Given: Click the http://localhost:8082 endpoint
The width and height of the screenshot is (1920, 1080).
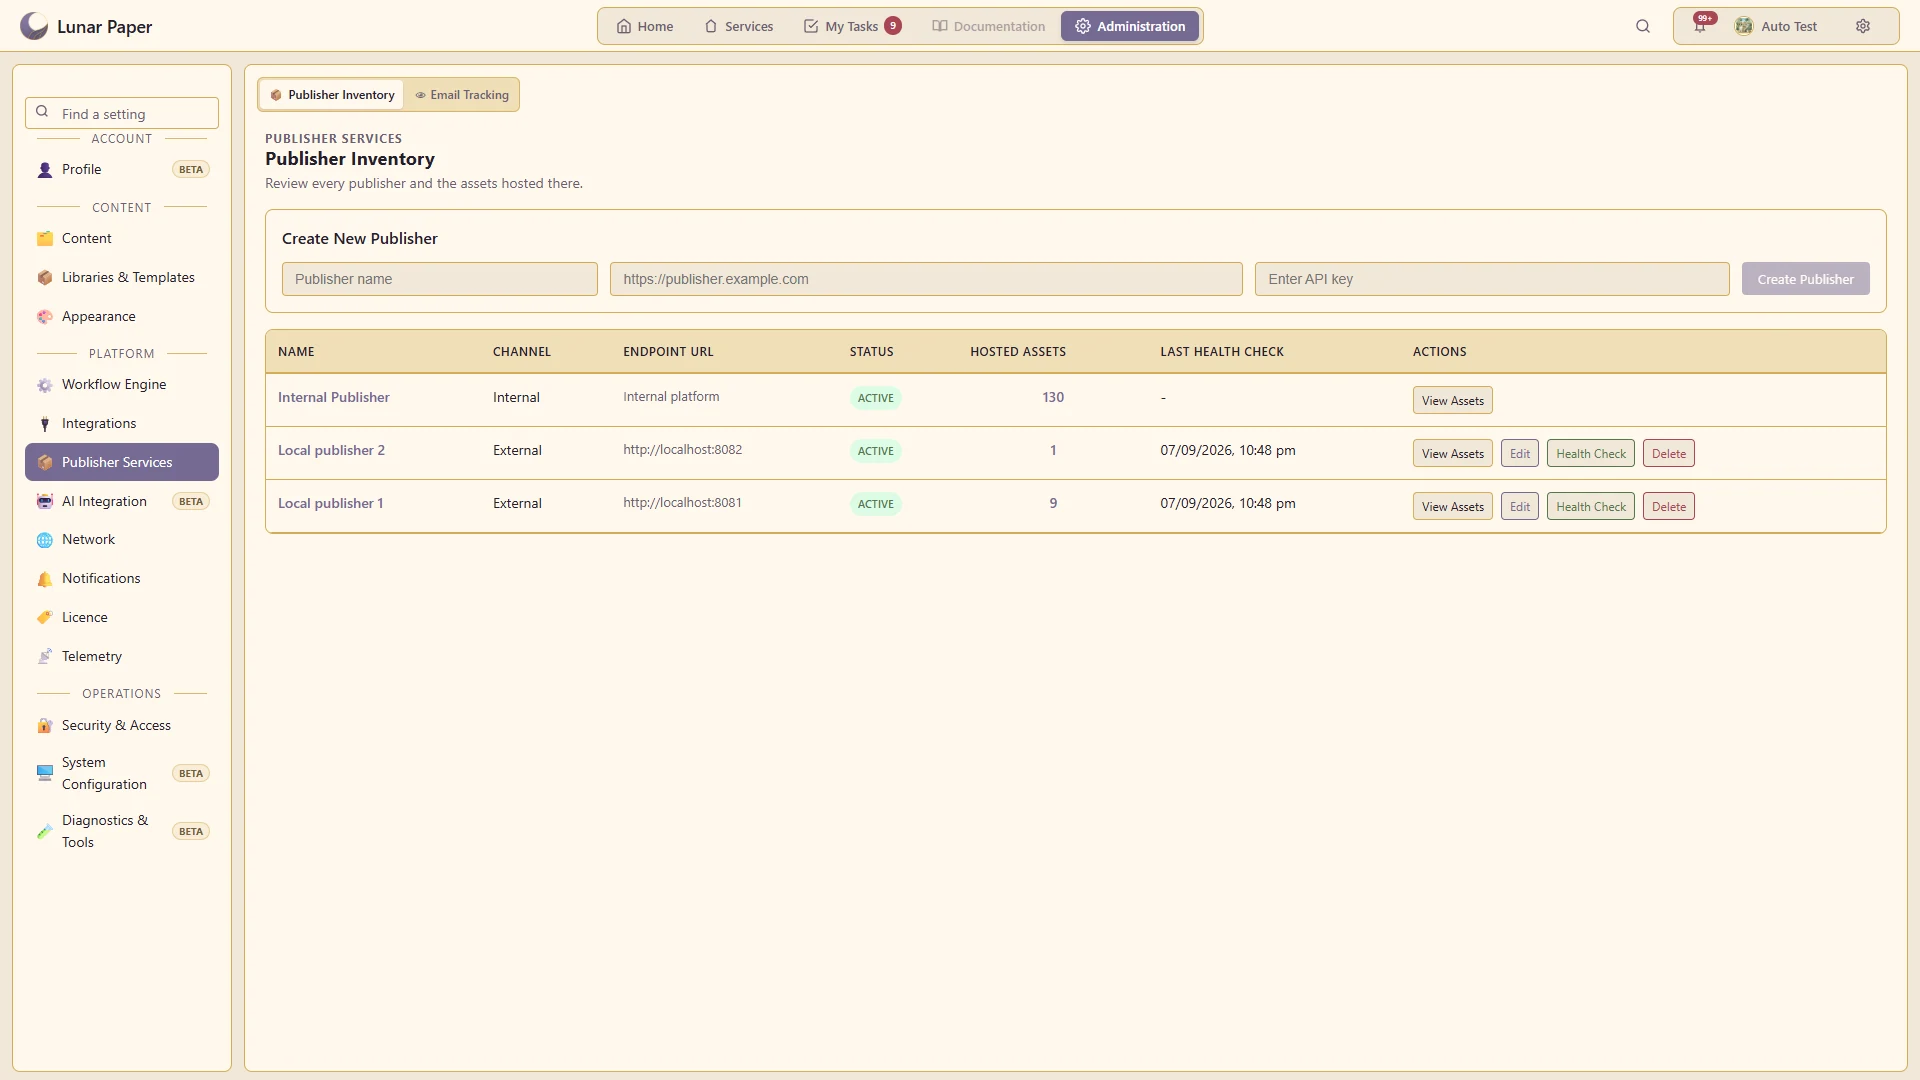Looking at the screenshot, I should [x=682, y=450].
